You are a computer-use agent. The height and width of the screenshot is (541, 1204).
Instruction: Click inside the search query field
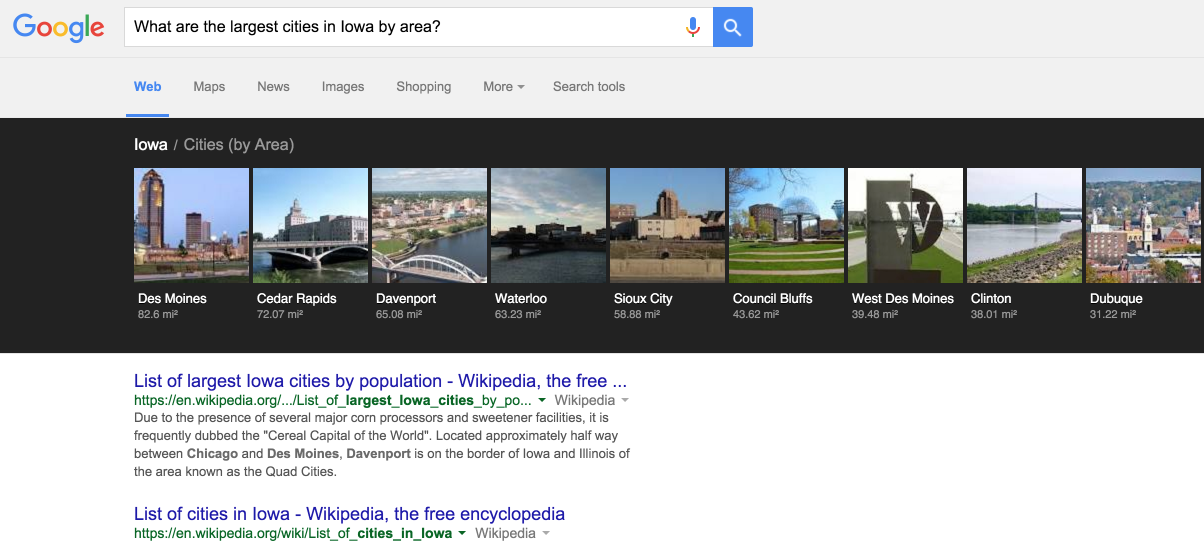click(x=400, y=27)
